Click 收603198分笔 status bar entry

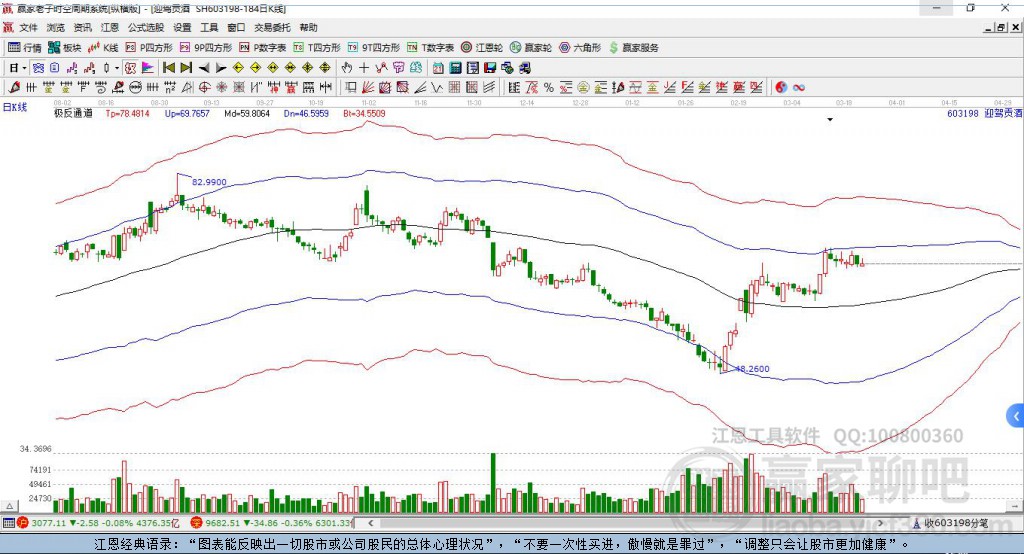[951, 523]
